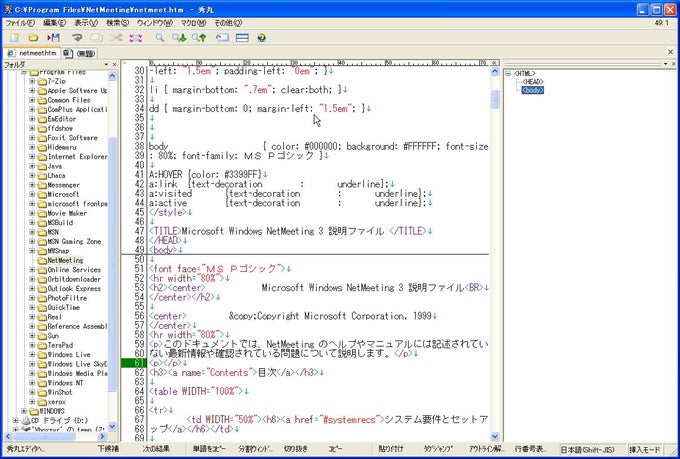The width and height of the screenshot is (680, 459).
Task: Open the ウィンドウ(W) menu
Action: pos(154,23)
